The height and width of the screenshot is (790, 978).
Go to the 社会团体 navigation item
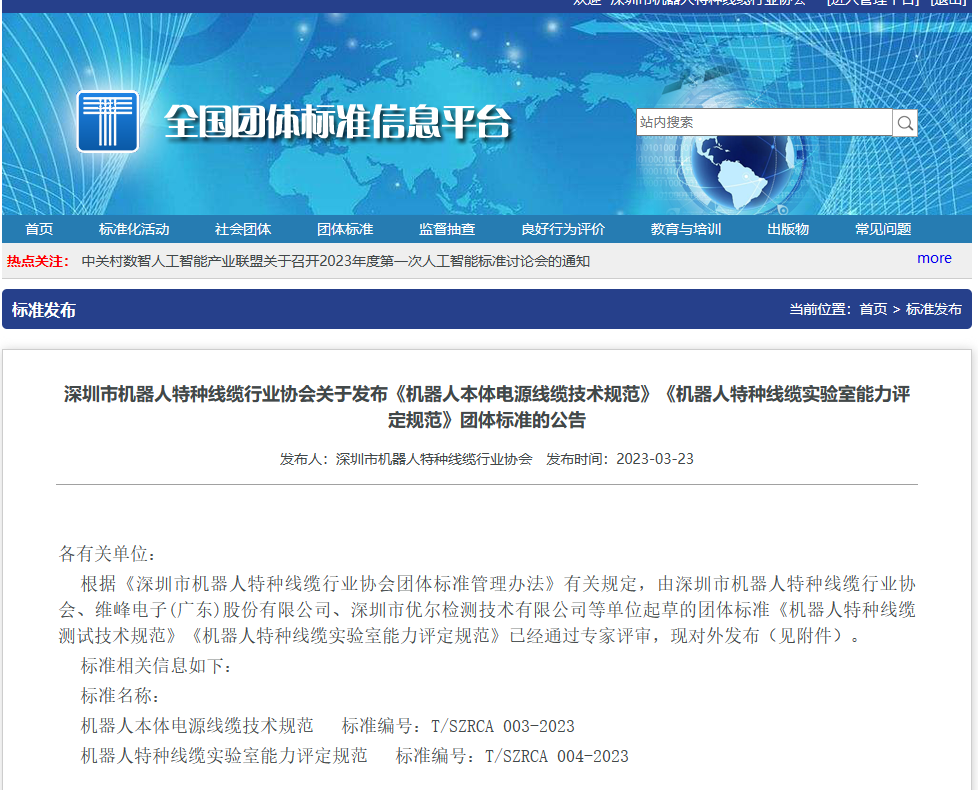click(243, 229)
